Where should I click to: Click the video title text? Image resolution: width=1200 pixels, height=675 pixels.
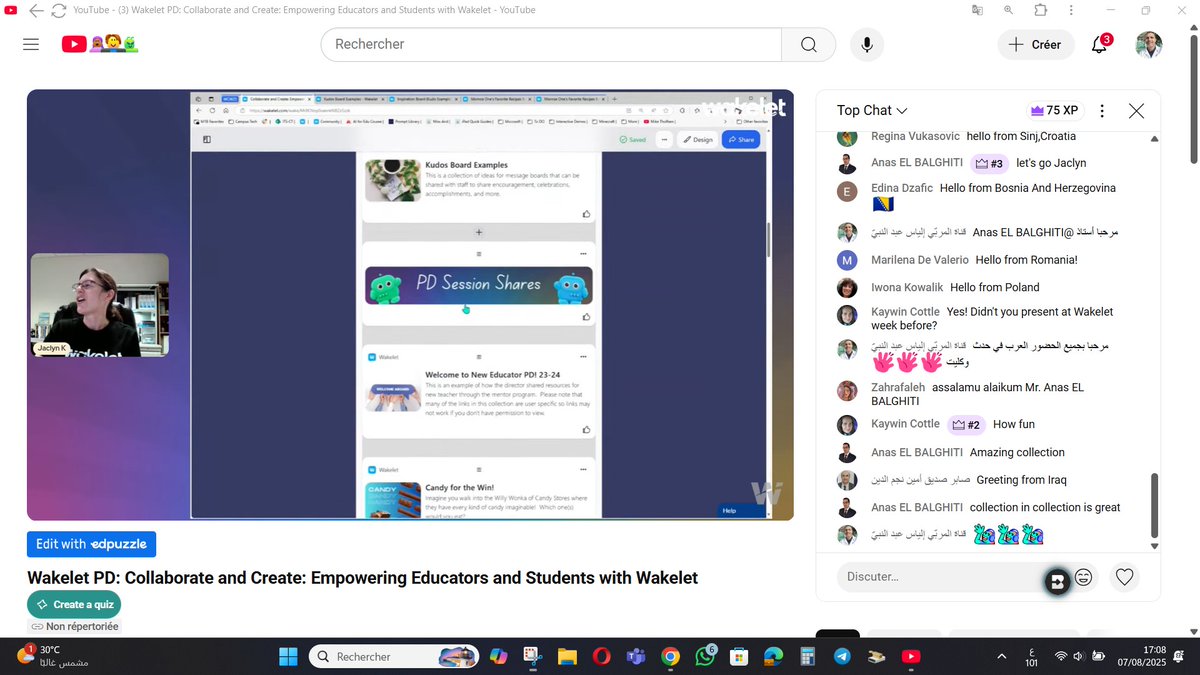click(362, 578)
